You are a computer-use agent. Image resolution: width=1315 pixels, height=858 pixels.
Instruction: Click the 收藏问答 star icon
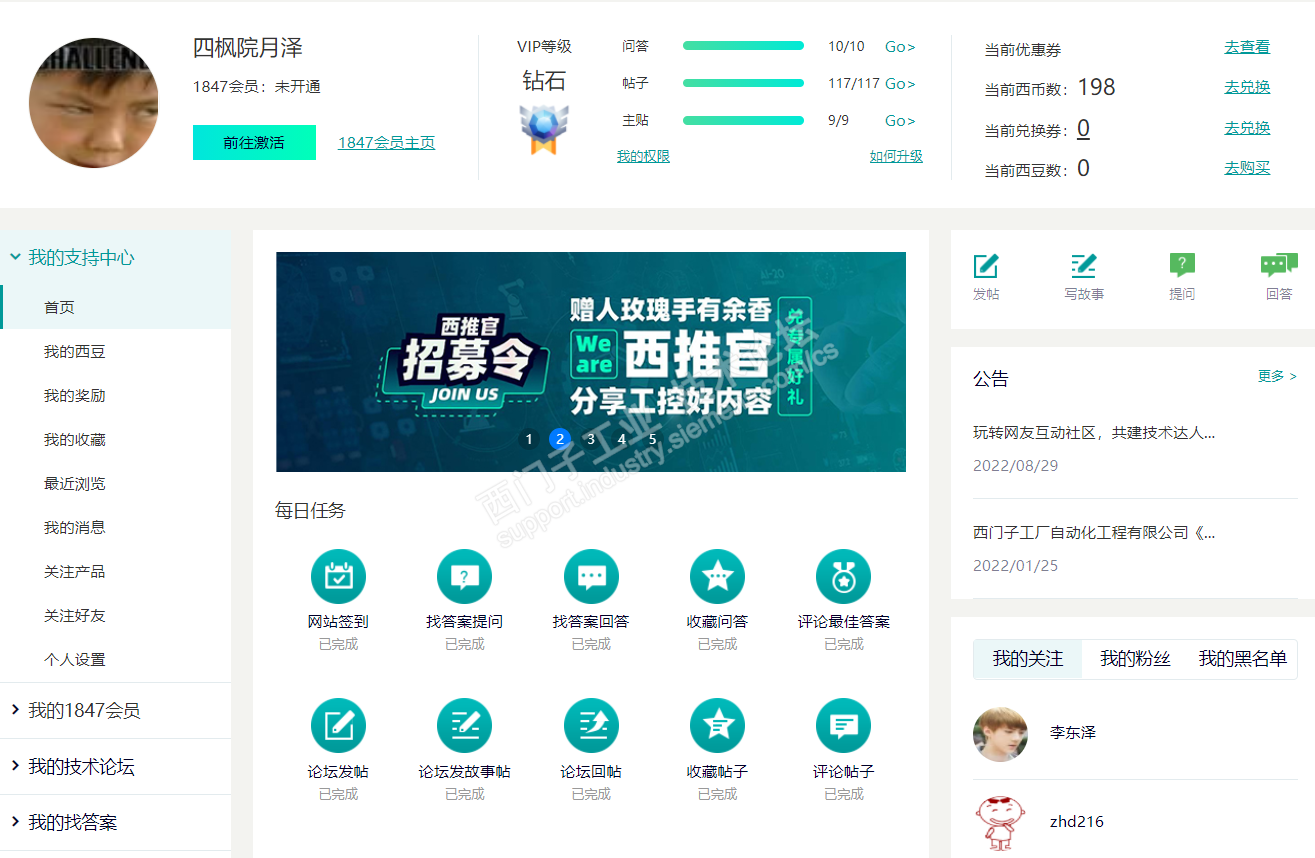717,576
